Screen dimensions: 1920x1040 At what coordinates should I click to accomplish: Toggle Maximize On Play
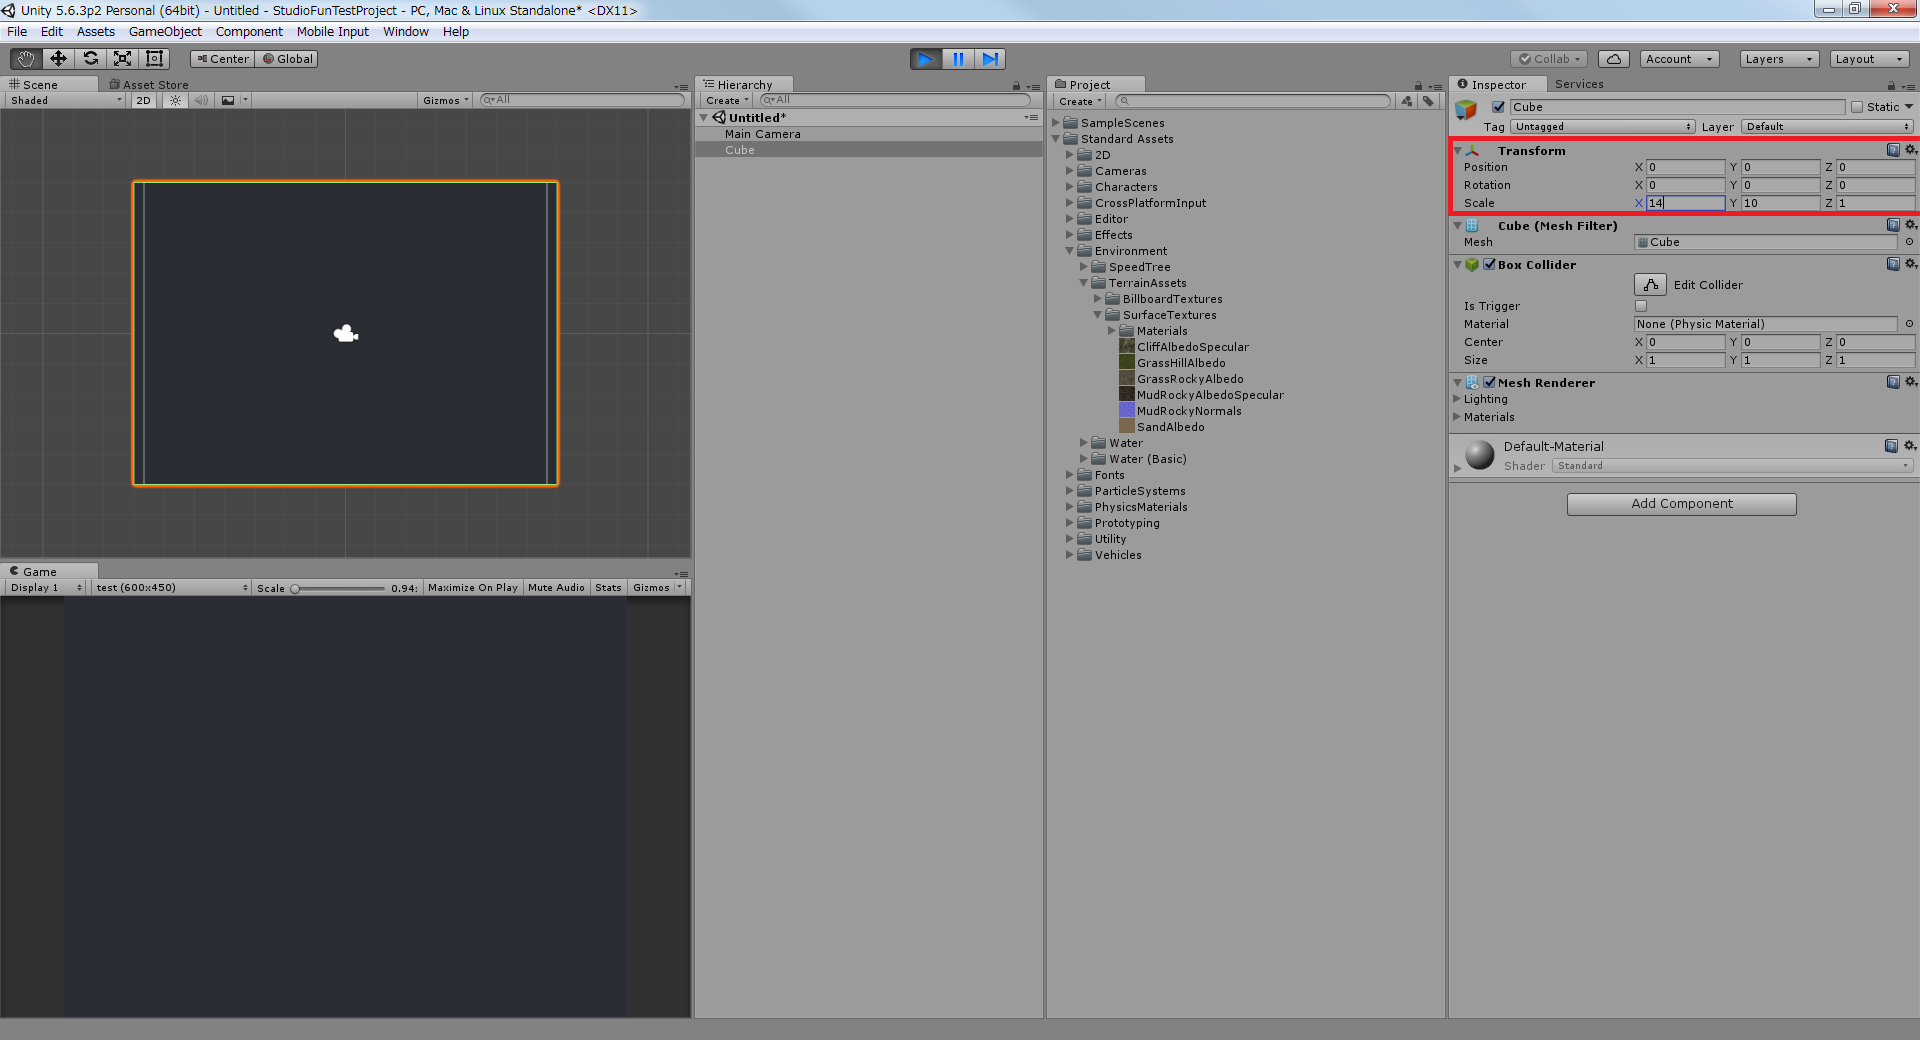pos(473,588)
